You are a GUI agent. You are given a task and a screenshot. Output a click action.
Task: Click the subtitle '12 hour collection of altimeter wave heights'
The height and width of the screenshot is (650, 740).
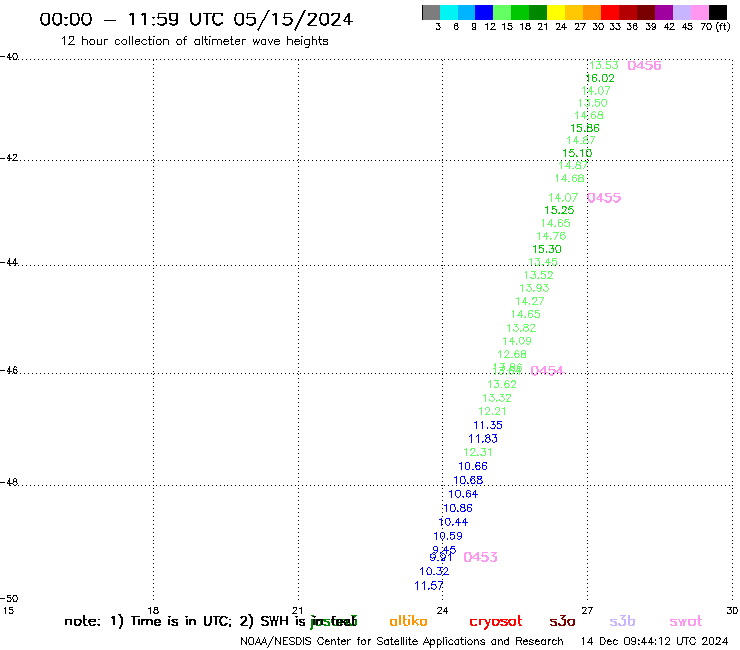[x=194, y=41]
